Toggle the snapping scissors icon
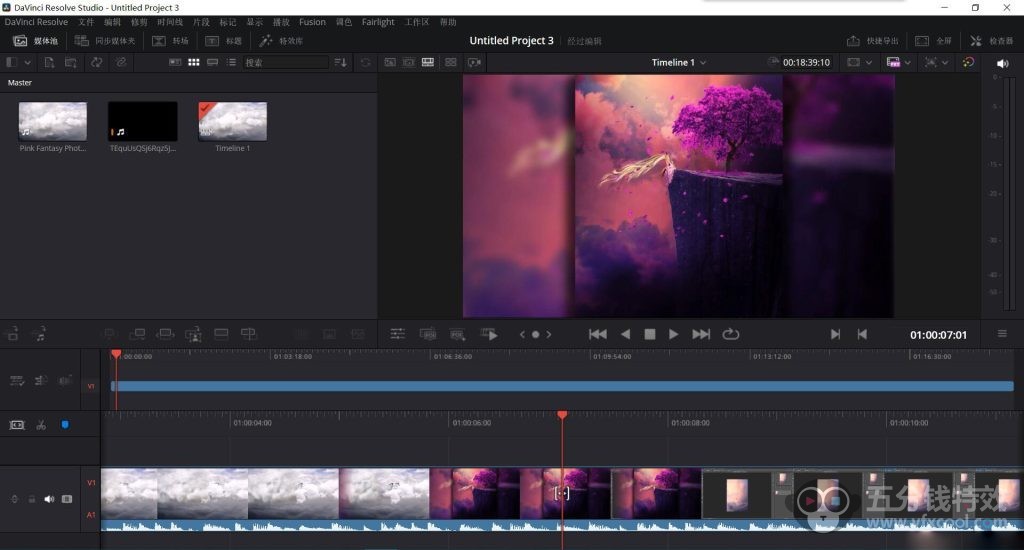Viewport: 1024px width, 550px height. (41, 425)
